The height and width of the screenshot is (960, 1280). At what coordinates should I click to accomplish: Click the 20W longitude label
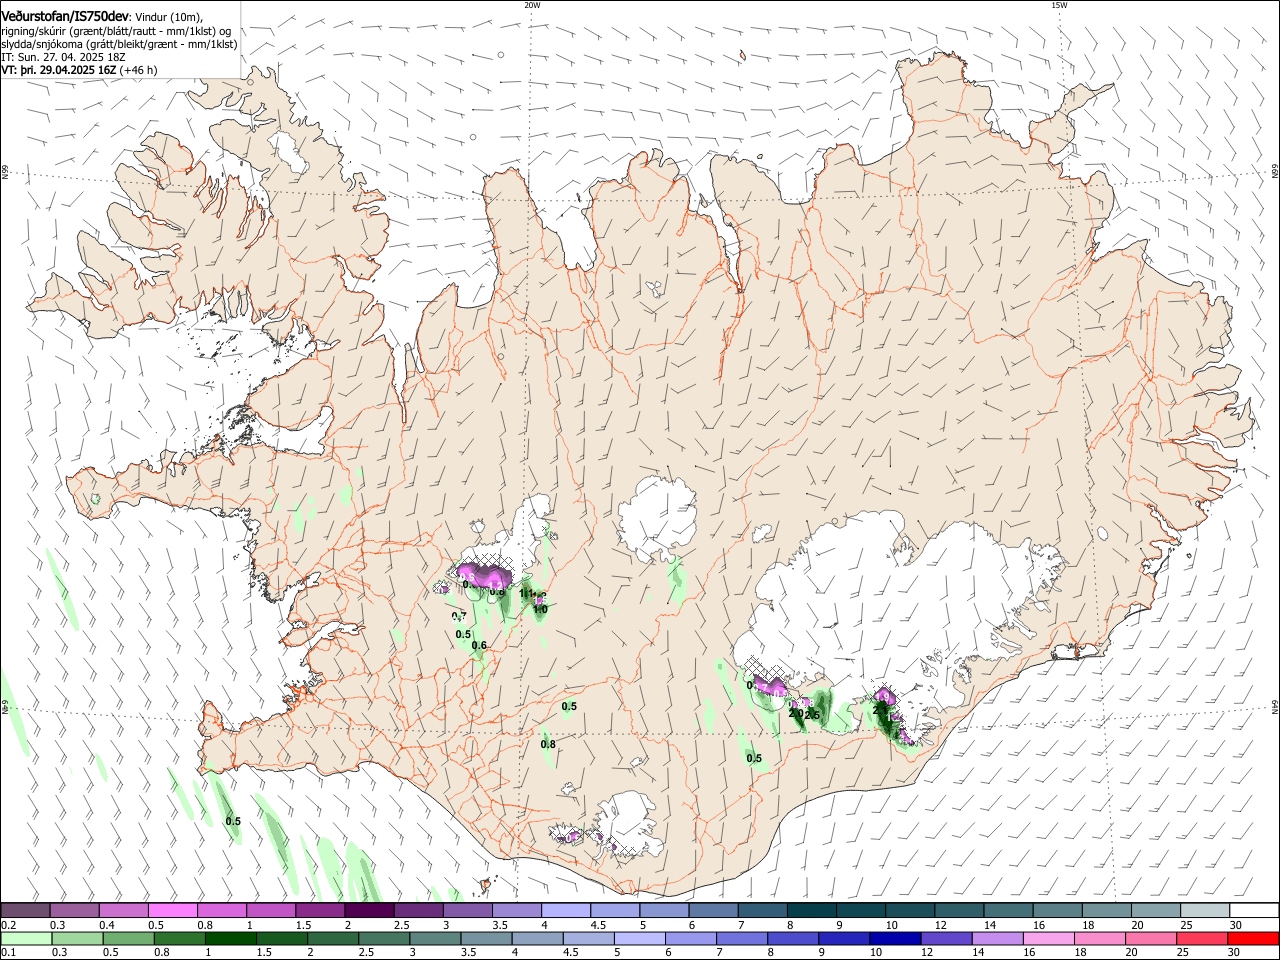click(x=532, y=5)
